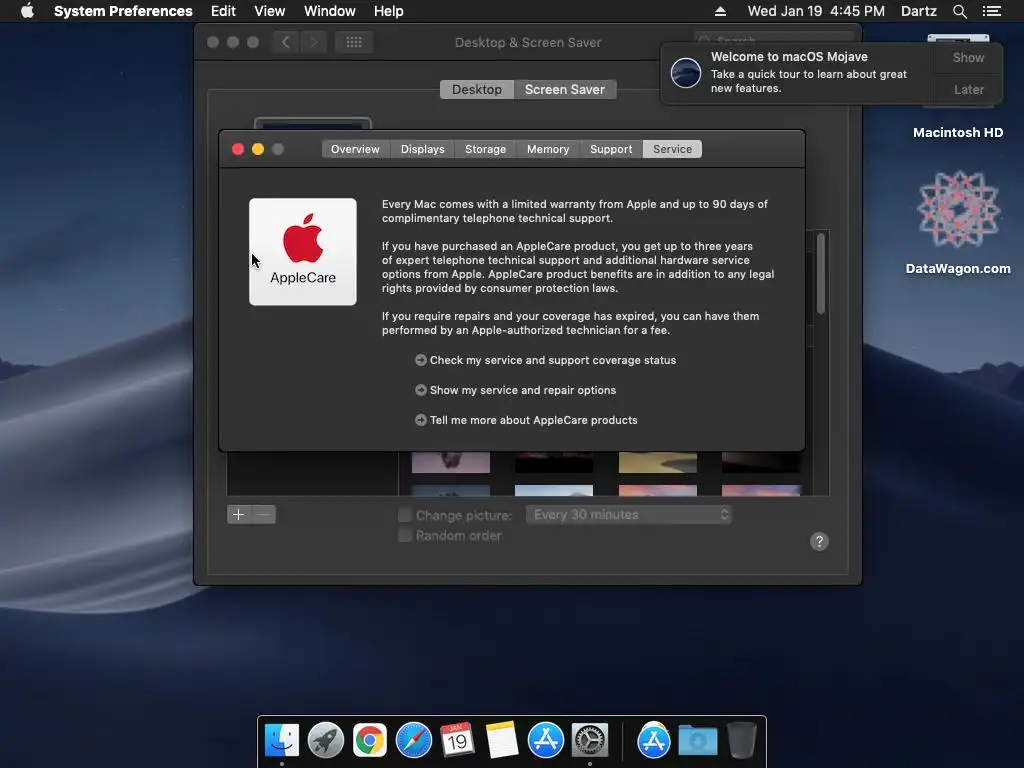Click wallpaper list scrollbar in Desktop pane

[821, 274]
